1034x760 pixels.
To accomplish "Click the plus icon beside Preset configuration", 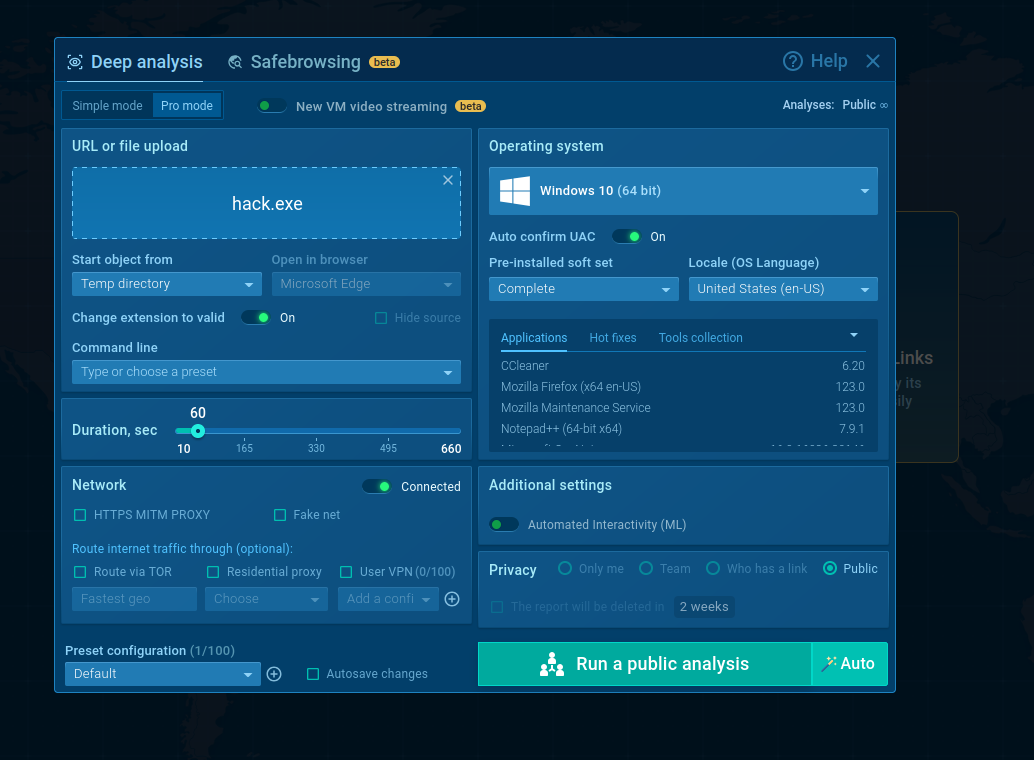I will (x=274, y=674).
